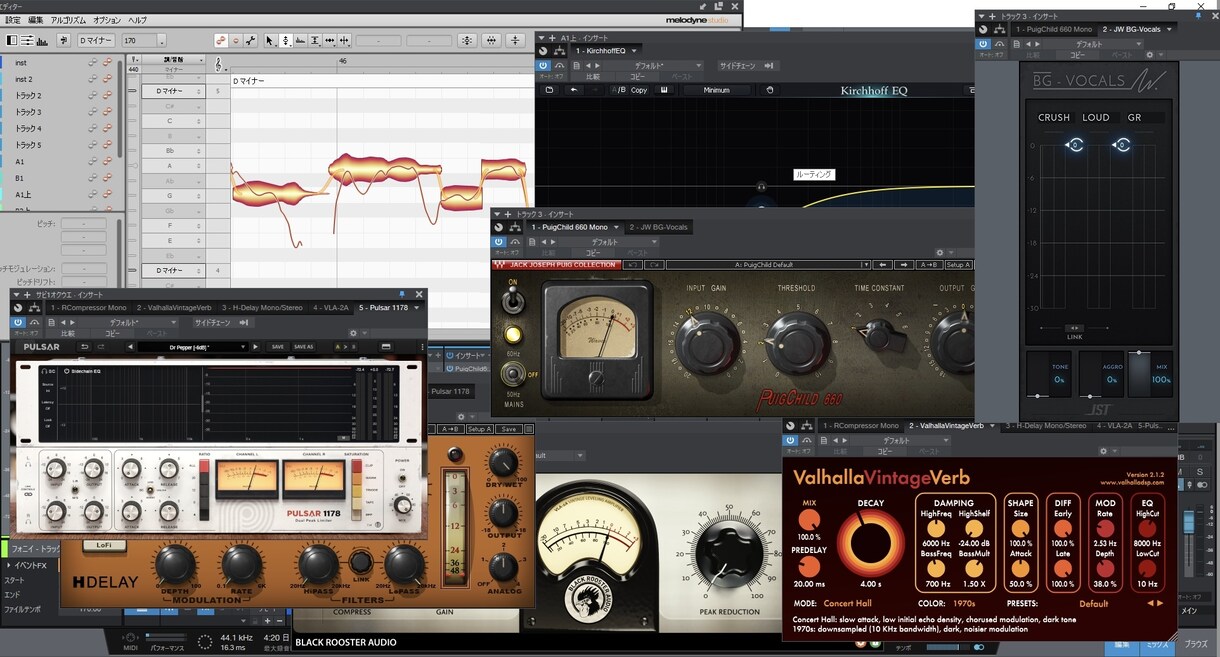The width and height of the screenshot is (1220, 657).
Task: Open the Melodyne 設定 menu
Action: [x=13, y=20]
